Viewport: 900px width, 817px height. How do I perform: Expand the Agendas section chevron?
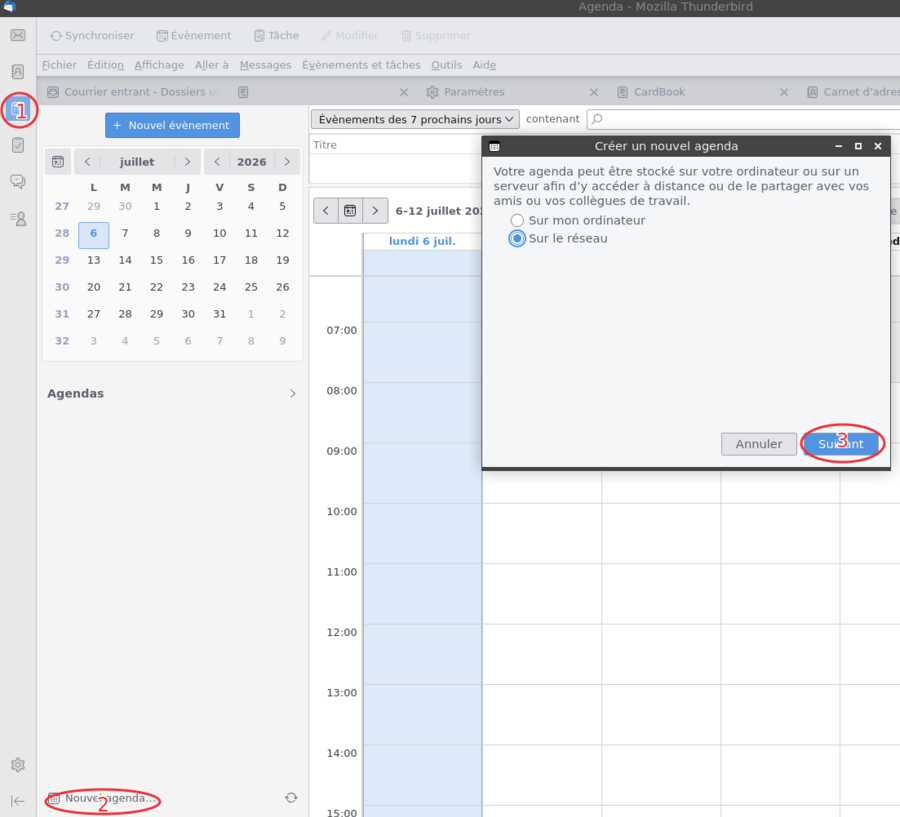293,393
